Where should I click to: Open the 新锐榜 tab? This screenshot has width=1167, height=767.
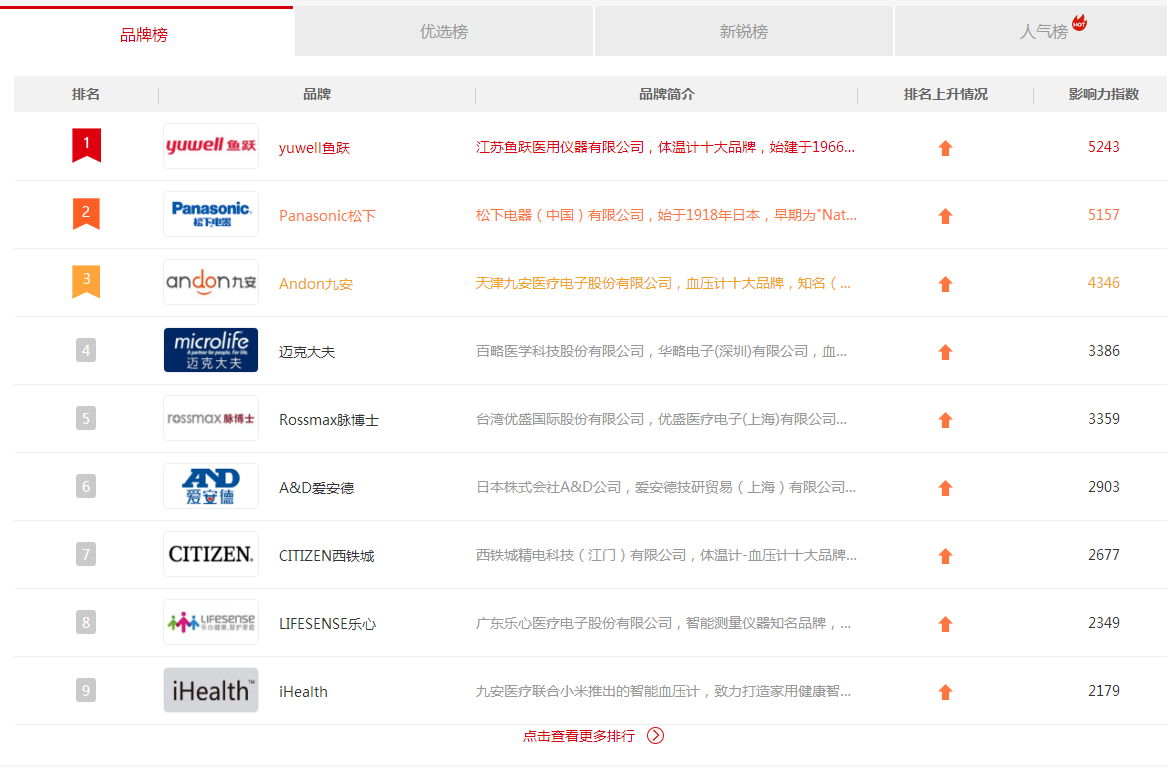tap(744, 31)
